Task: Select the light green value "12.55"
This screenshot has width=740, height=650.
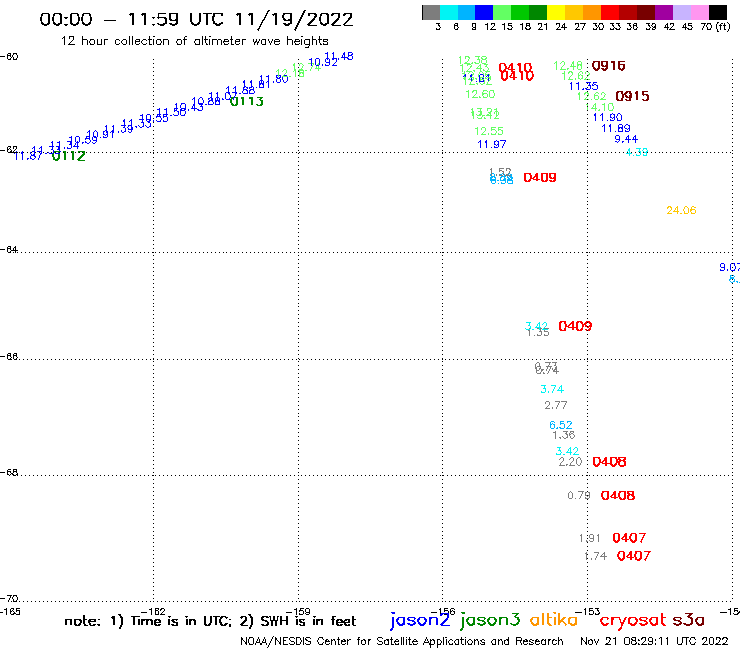Action: coord(489,131)
